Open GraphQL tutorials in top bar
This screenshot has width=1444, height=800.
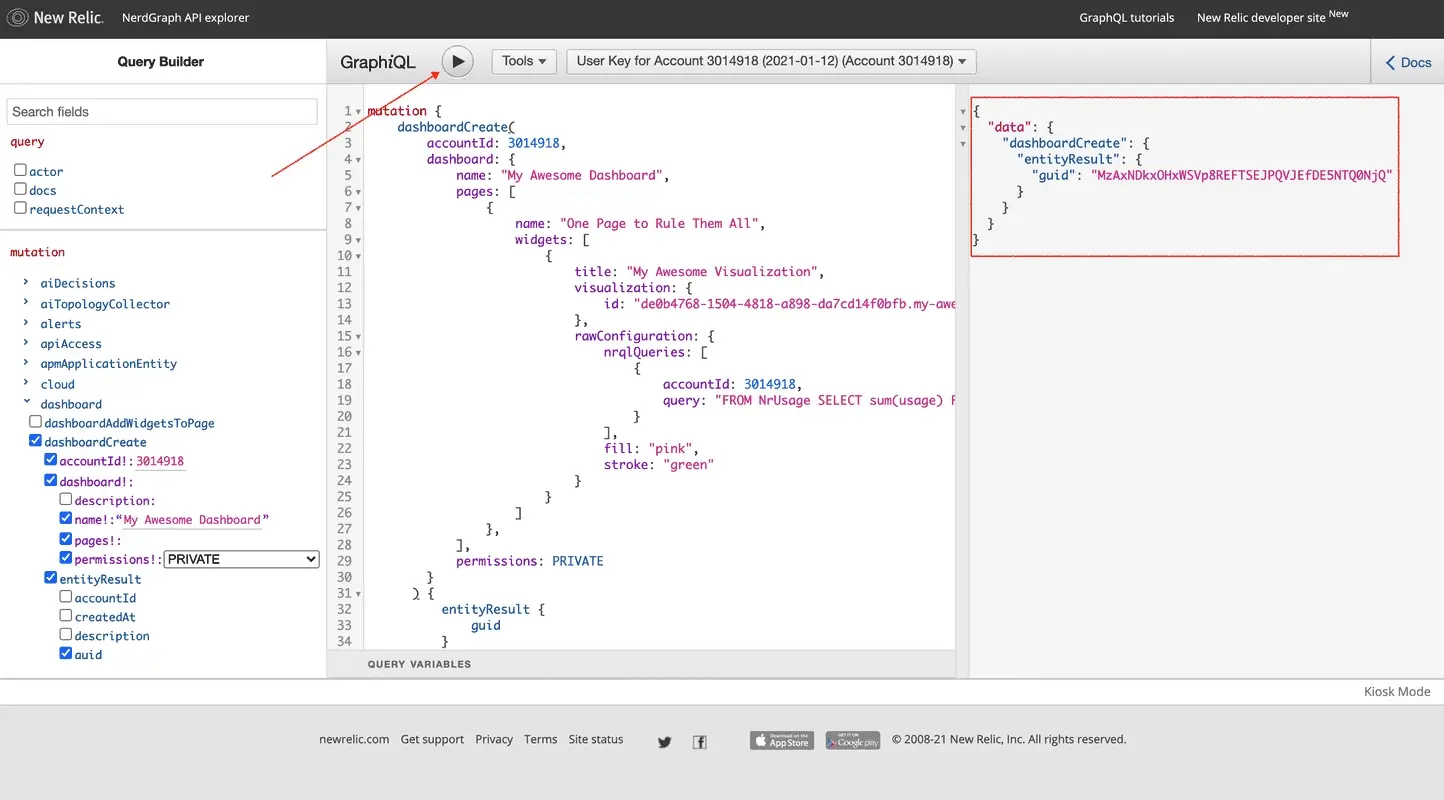(x=1126, y=17)
